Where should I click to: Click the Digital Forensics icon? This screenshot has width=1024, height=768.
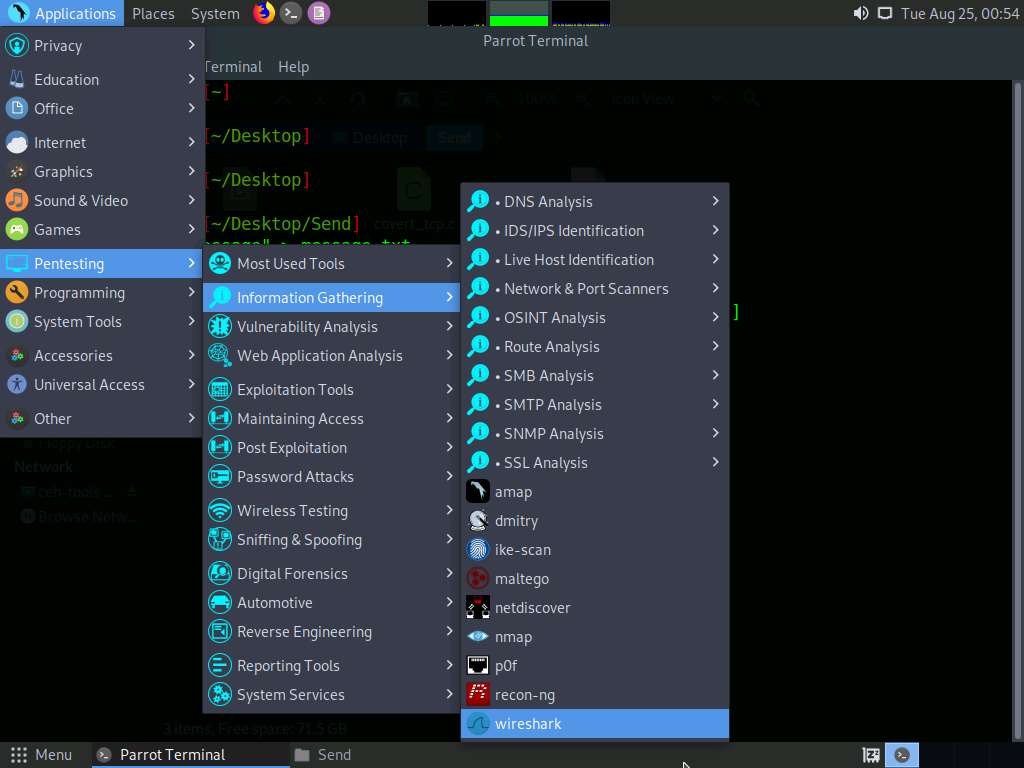220,573
